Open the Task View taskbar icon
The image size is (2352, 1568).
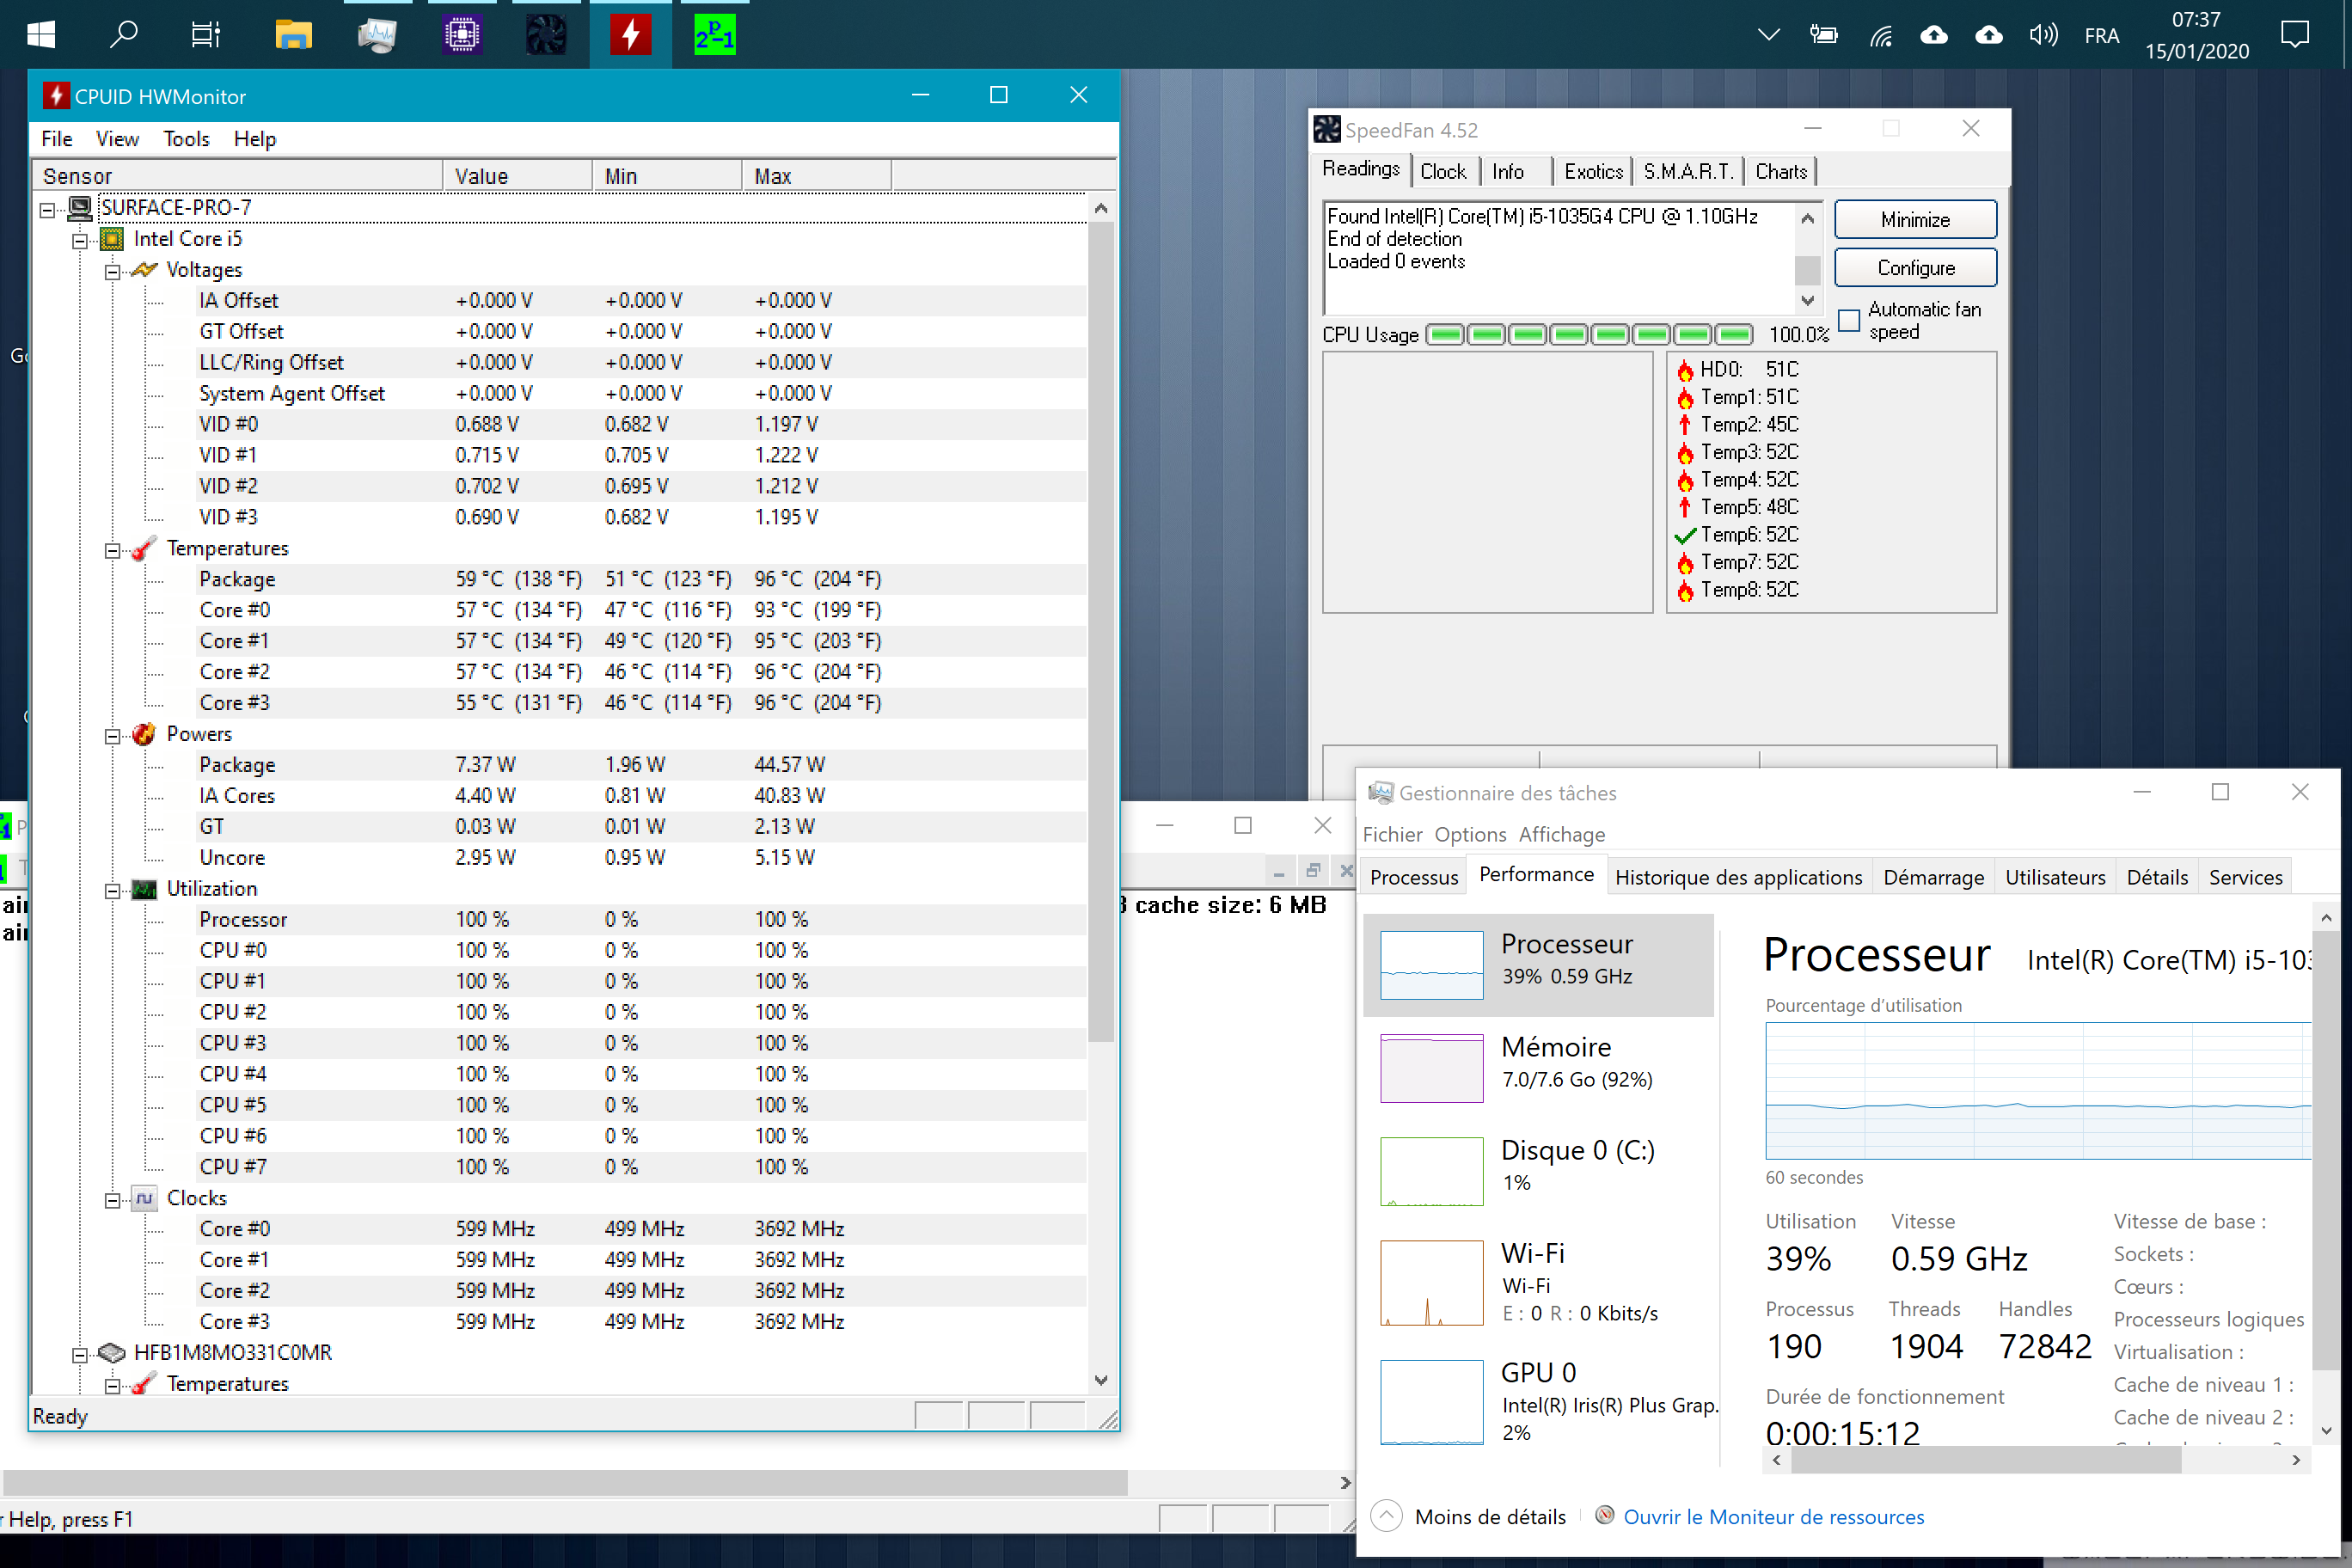point(206,35)
